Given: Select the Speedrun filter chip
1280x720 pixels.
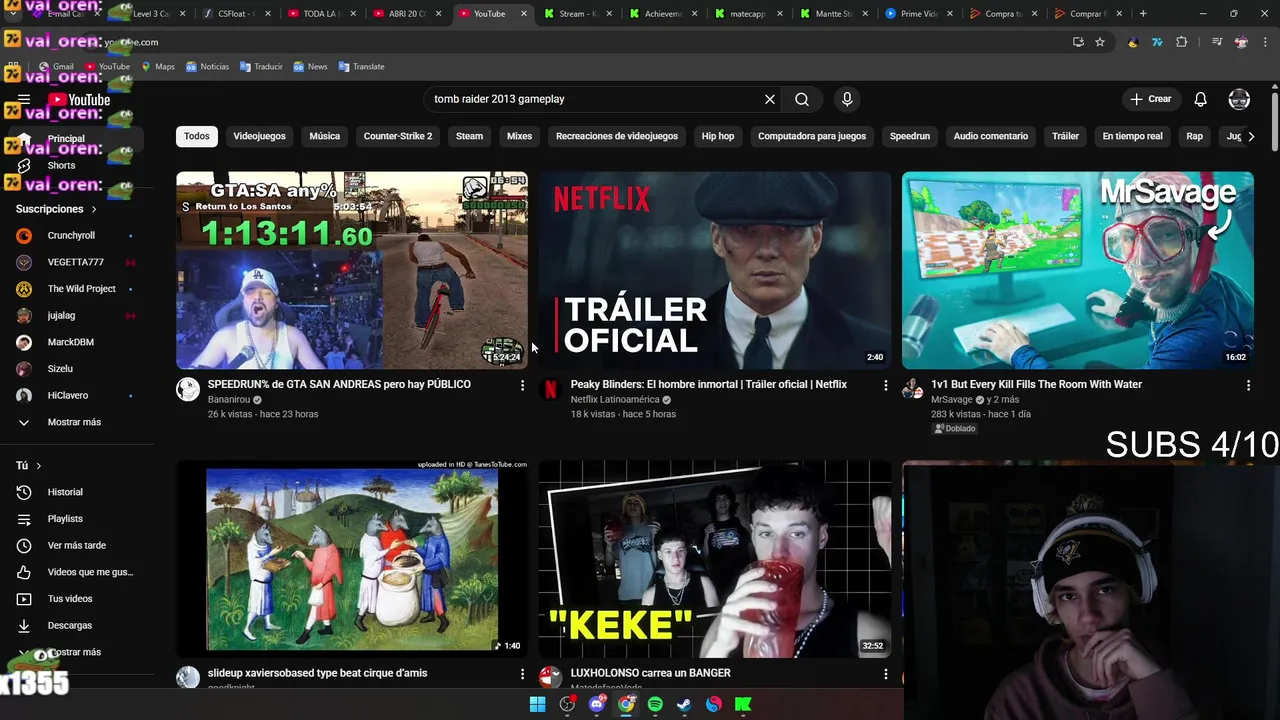Looking at the screenshot, I should click(x=910, y=136).
